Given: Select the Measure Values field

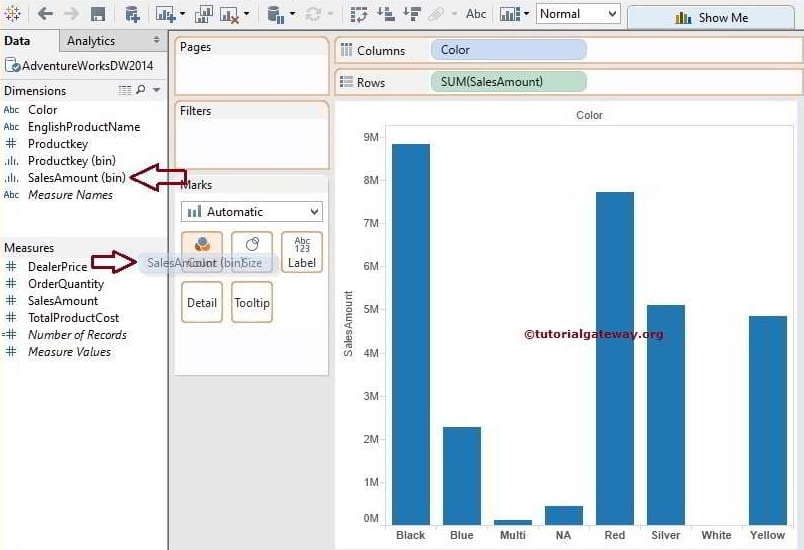Looking at the screenshot, I should 69,352.
